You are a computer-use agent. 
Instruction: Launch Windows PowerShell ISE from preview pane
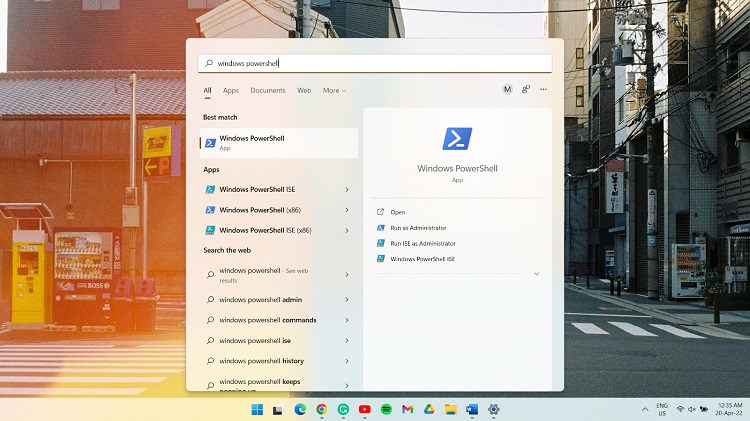[422, 259]
